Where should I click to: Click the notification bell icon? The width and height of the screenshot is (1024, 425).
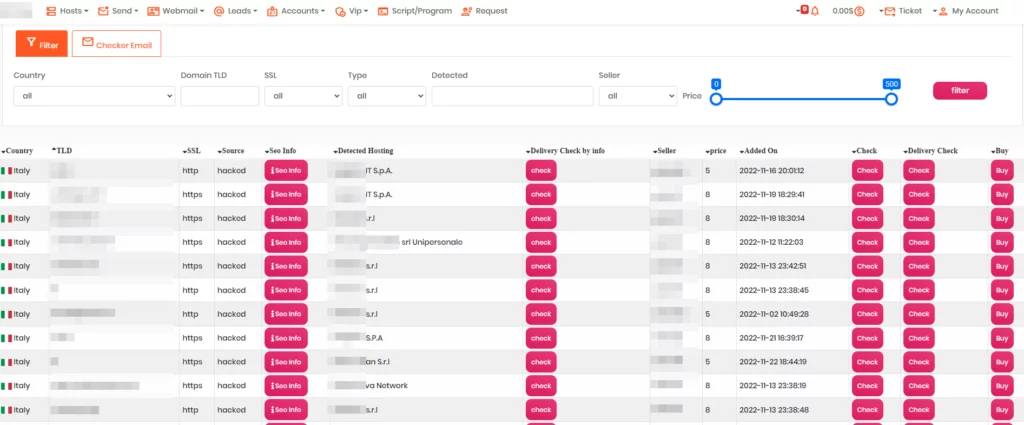[x=814, y=11]
